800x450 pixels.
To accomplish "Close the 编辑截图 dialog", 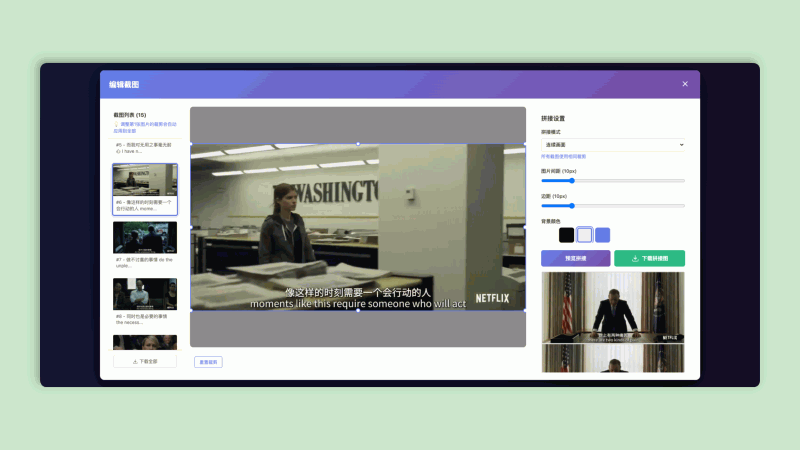I will tap(685, 84).
